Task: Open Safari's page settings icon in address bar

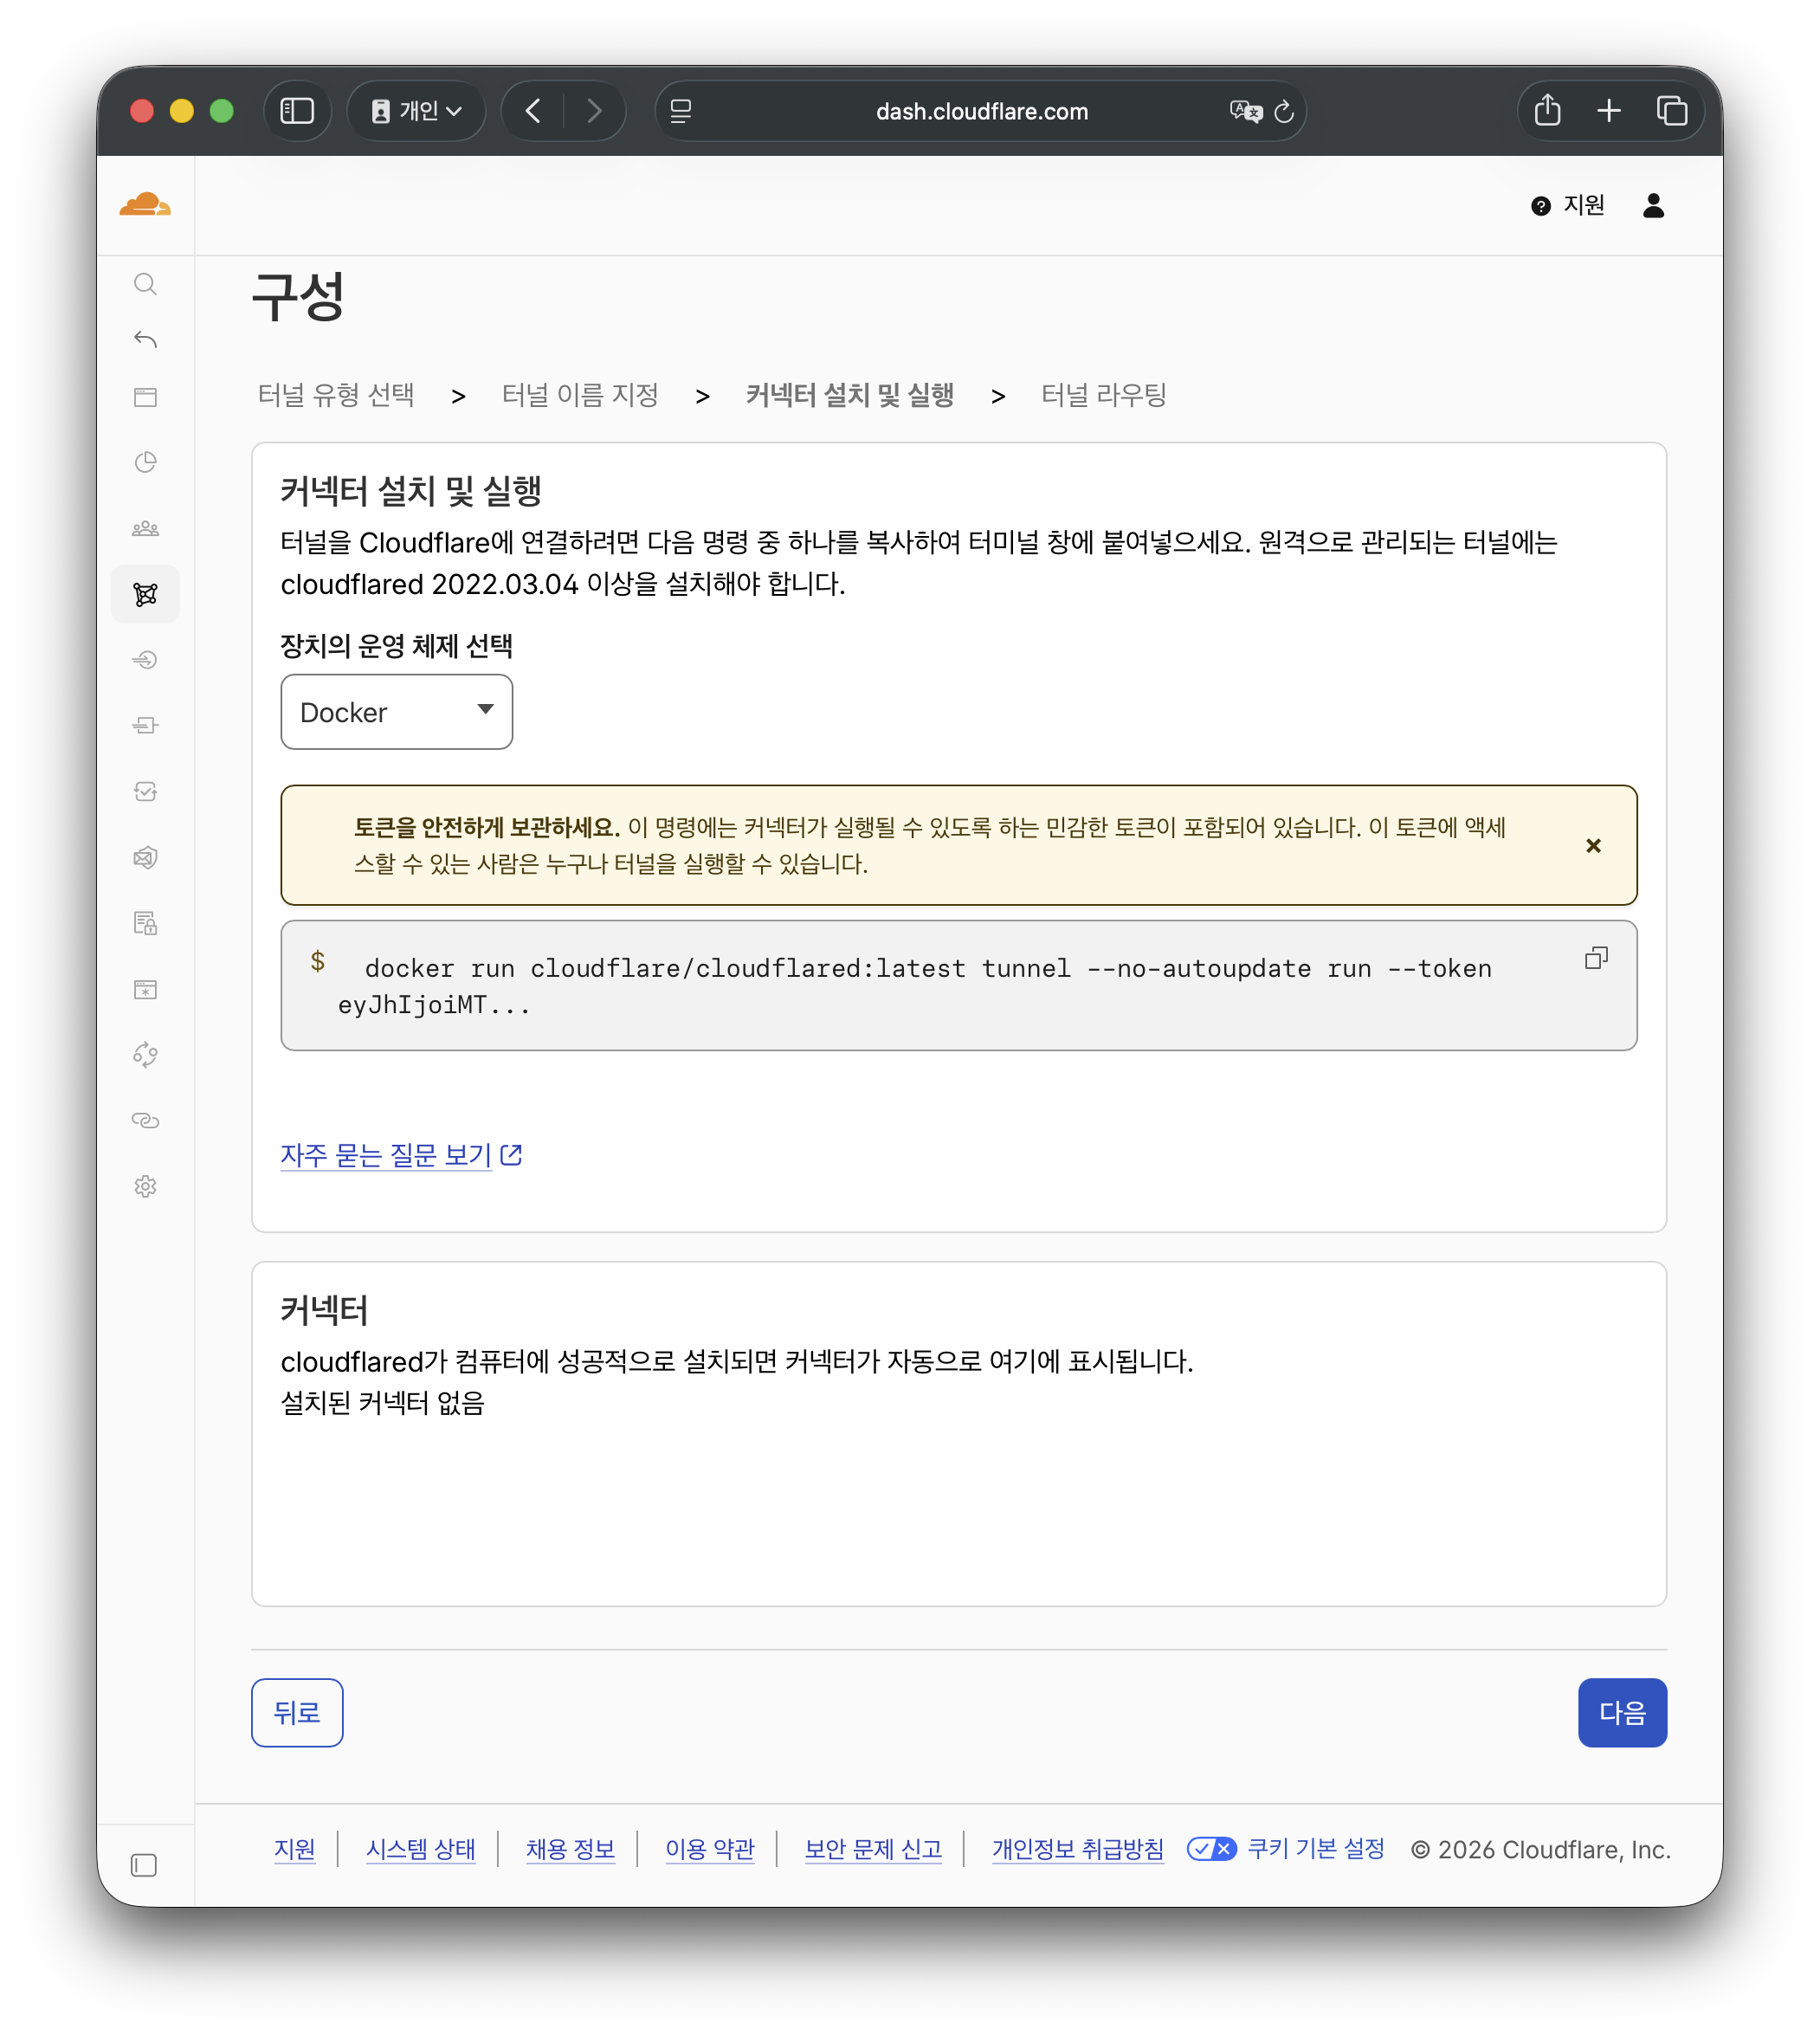Action: tap(681, 111)
